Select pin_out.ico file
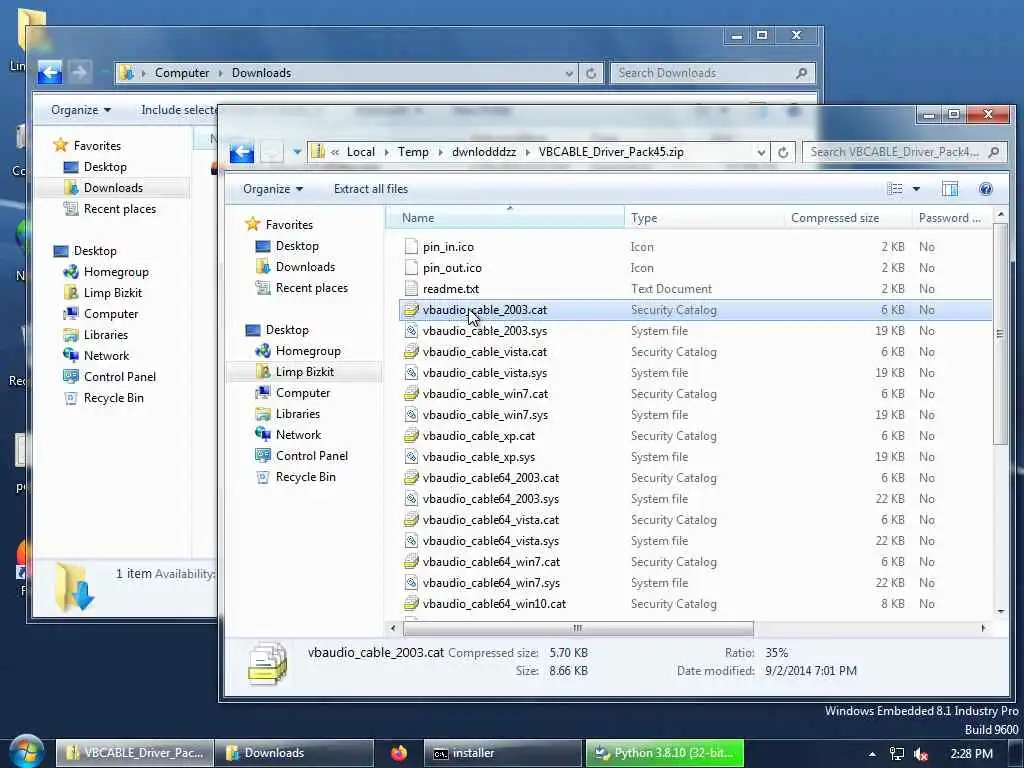This screenshot has width=1024, height=768. pyautogui.click(x=694, y=268)
